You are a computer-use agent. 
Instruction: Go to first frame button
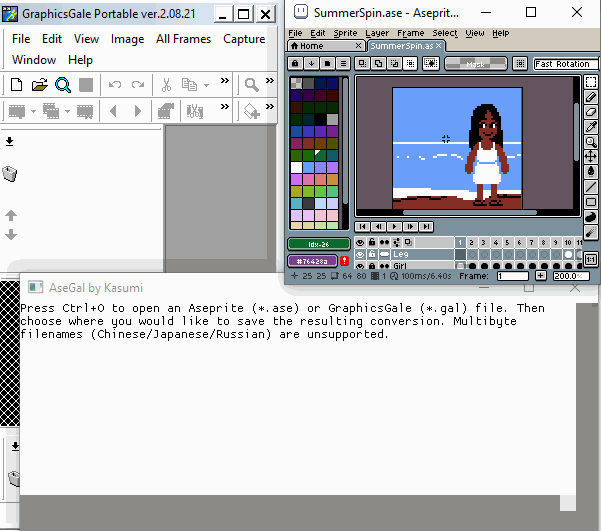pyautogui.click(x=362, y=227)
